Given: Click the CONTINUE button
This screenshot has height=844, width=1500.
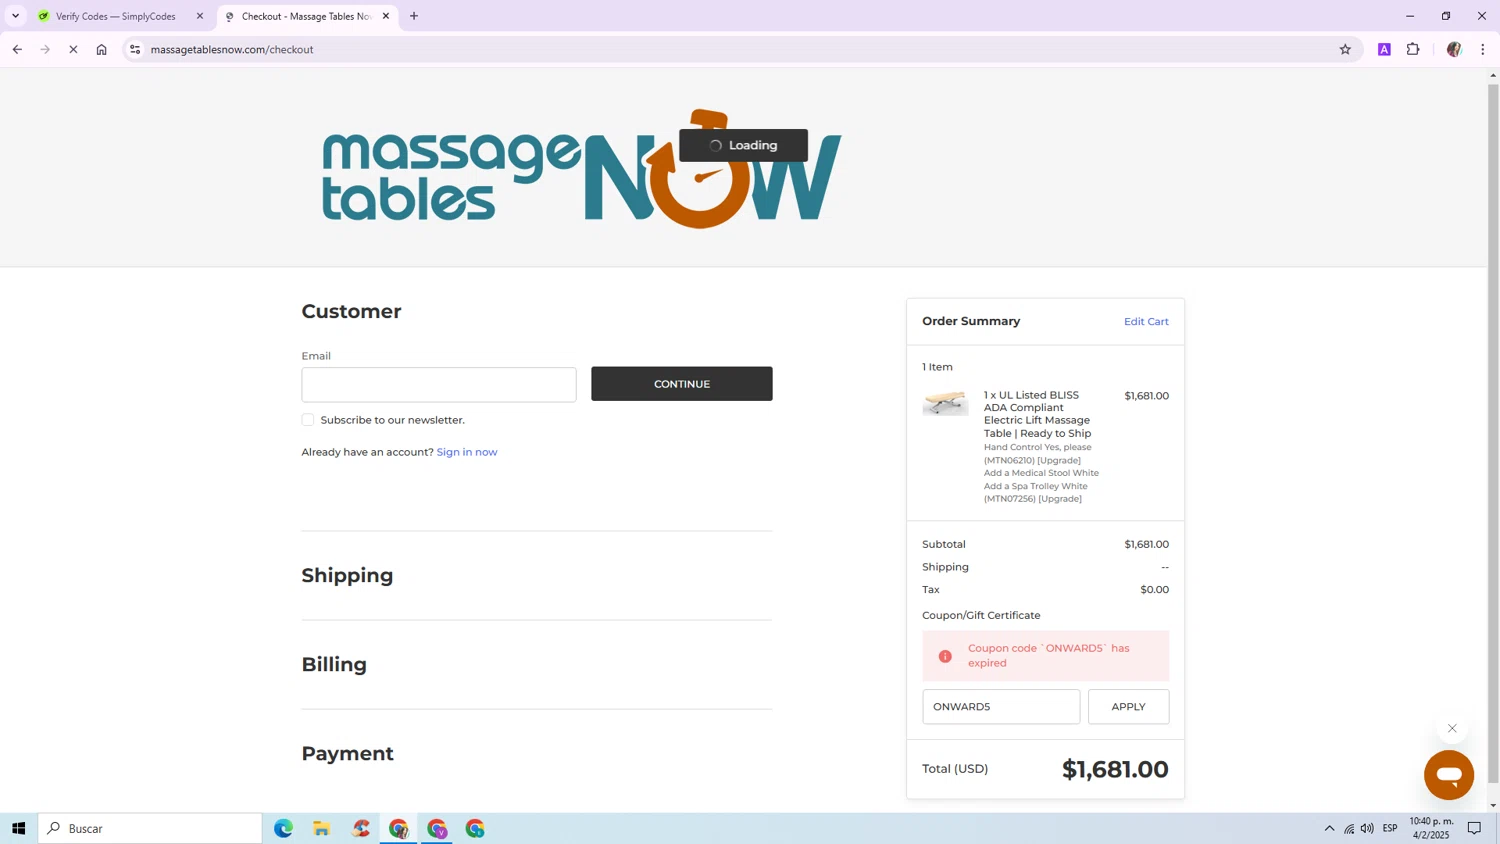Looking at the screenshot, I should (682, 384).
